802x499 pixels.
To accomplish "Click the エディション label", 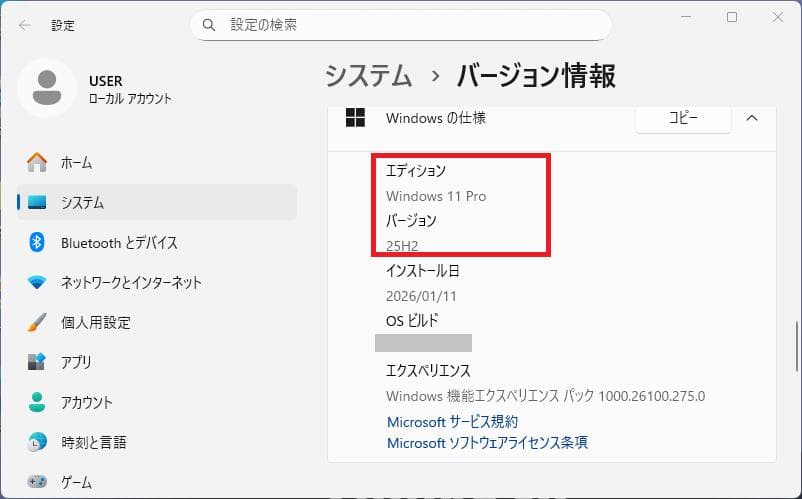I will [416, 170].
